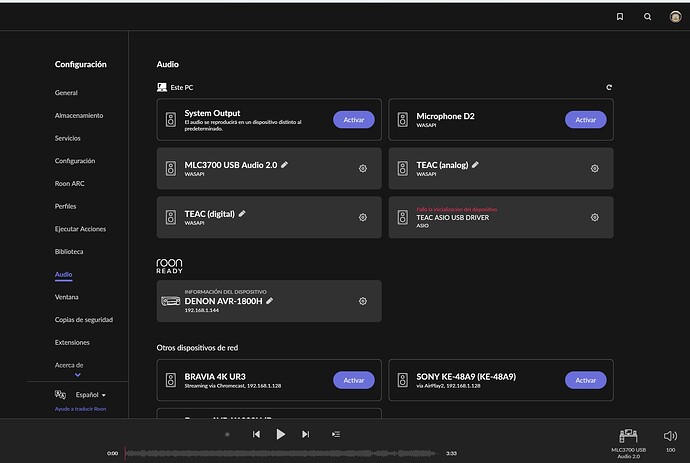The image size is (690, 463).
Task: Open settings gear for TEAC ASIO USB DRIVER
Action: (595, 217)
